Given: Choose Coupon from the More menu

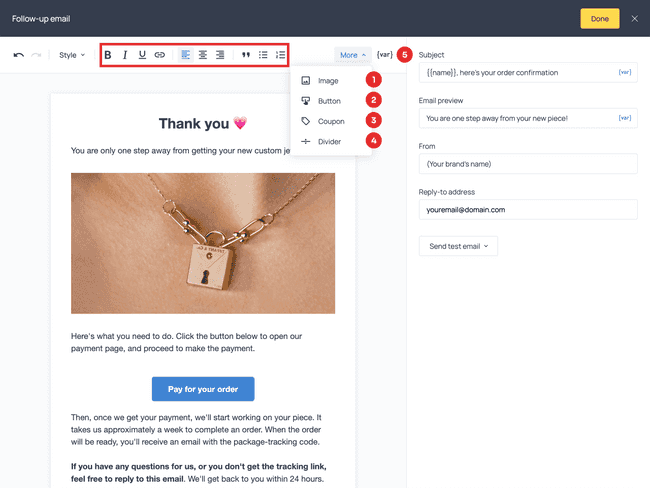Looking at the screenshot, I should pyautogui.click(x=331, y=121).
